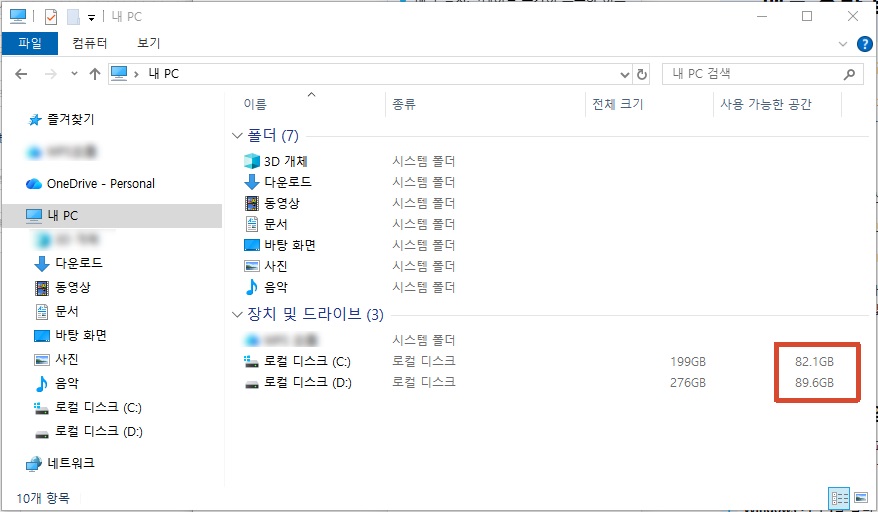Select the 음악 folder in the file list
This screenshot has height=512, width=878.
tap(266, 287)
